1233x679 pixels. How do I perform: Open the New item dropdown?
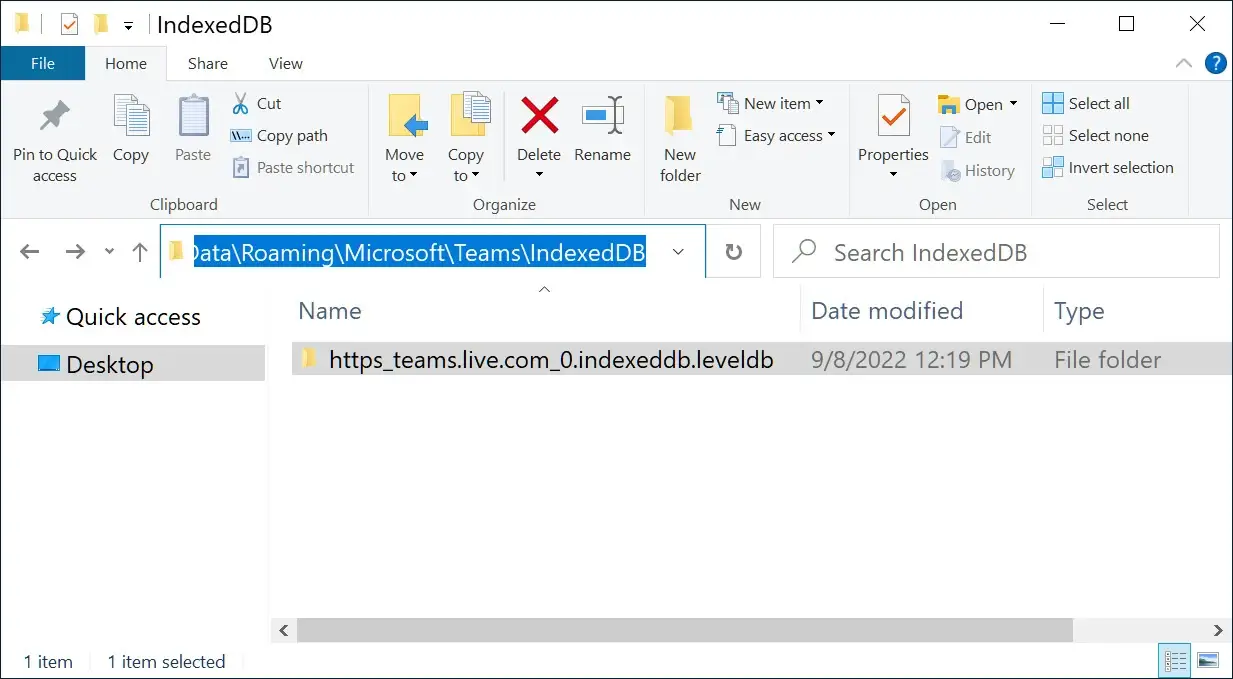tap(770, 103)
